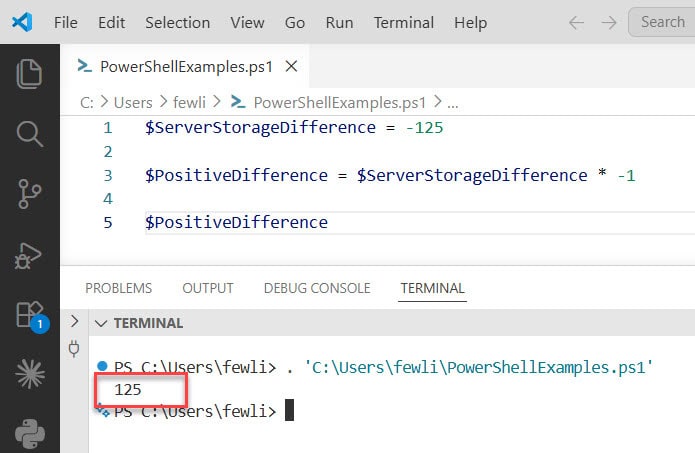Click $ServerStorageDifference on line 3
The image size is (695, 453).
click(472, 176)
